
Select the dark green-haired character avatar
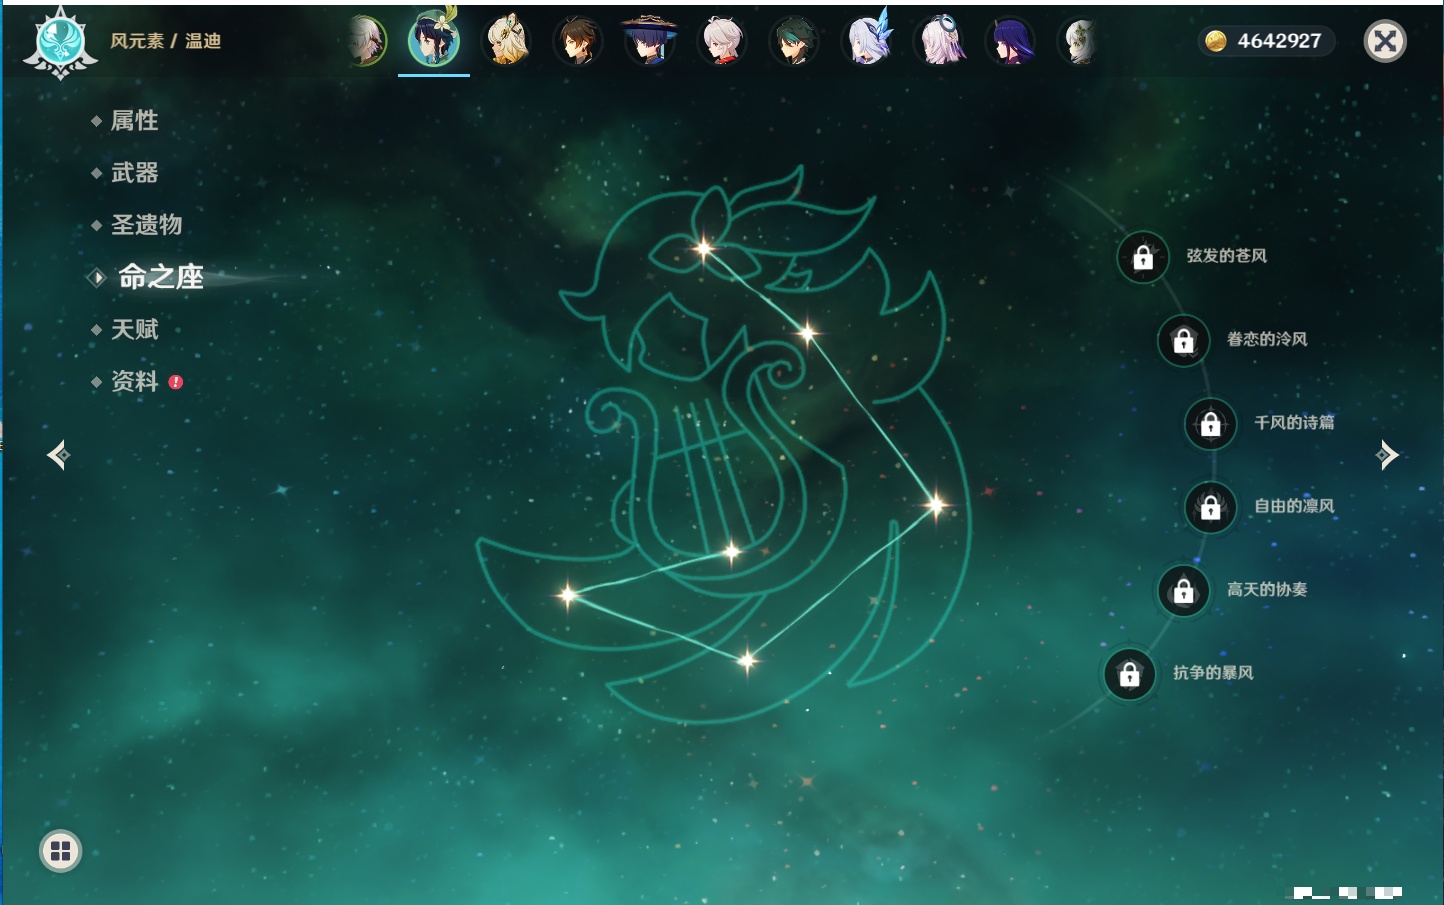click(794, 41)
